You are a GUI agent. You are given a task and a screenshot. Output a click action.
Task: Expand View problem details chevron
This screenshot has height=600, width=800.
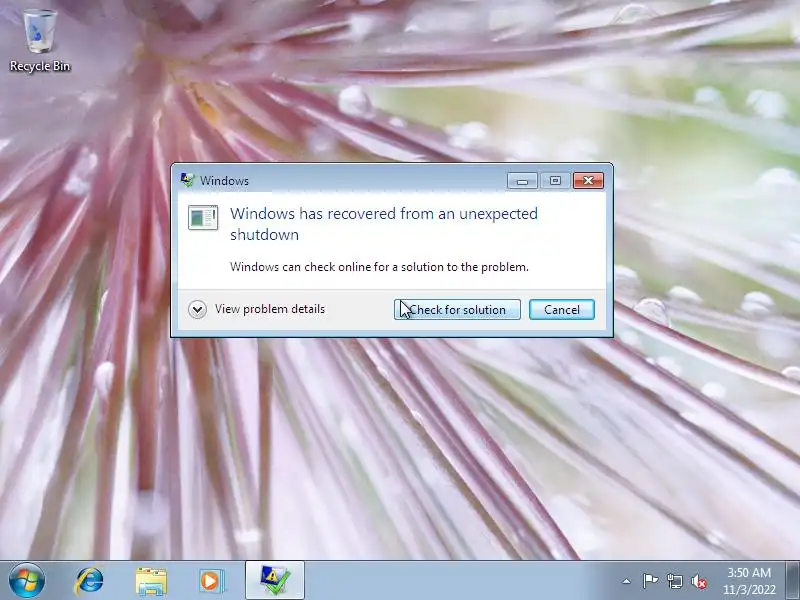(x=197, y=309)
